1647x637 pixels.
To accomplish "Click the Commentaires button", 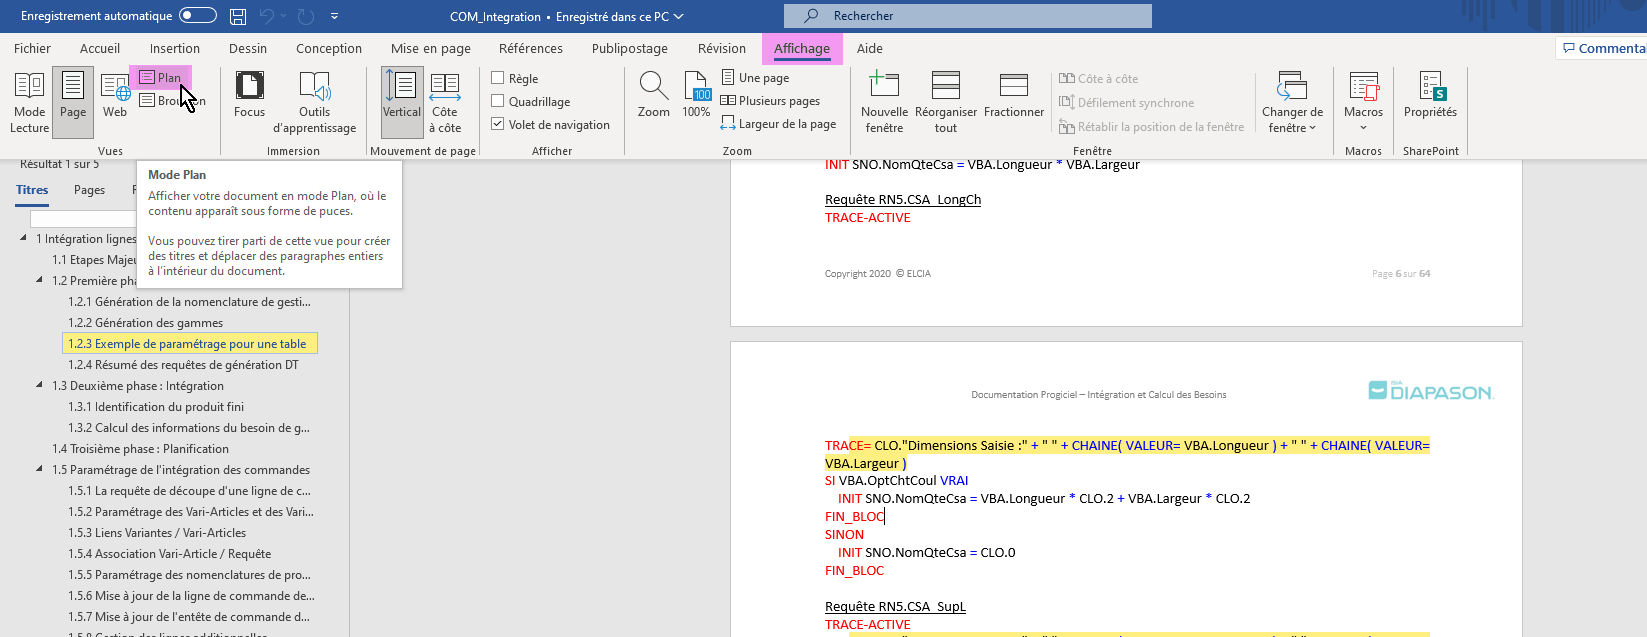I will pos(1603,48).
